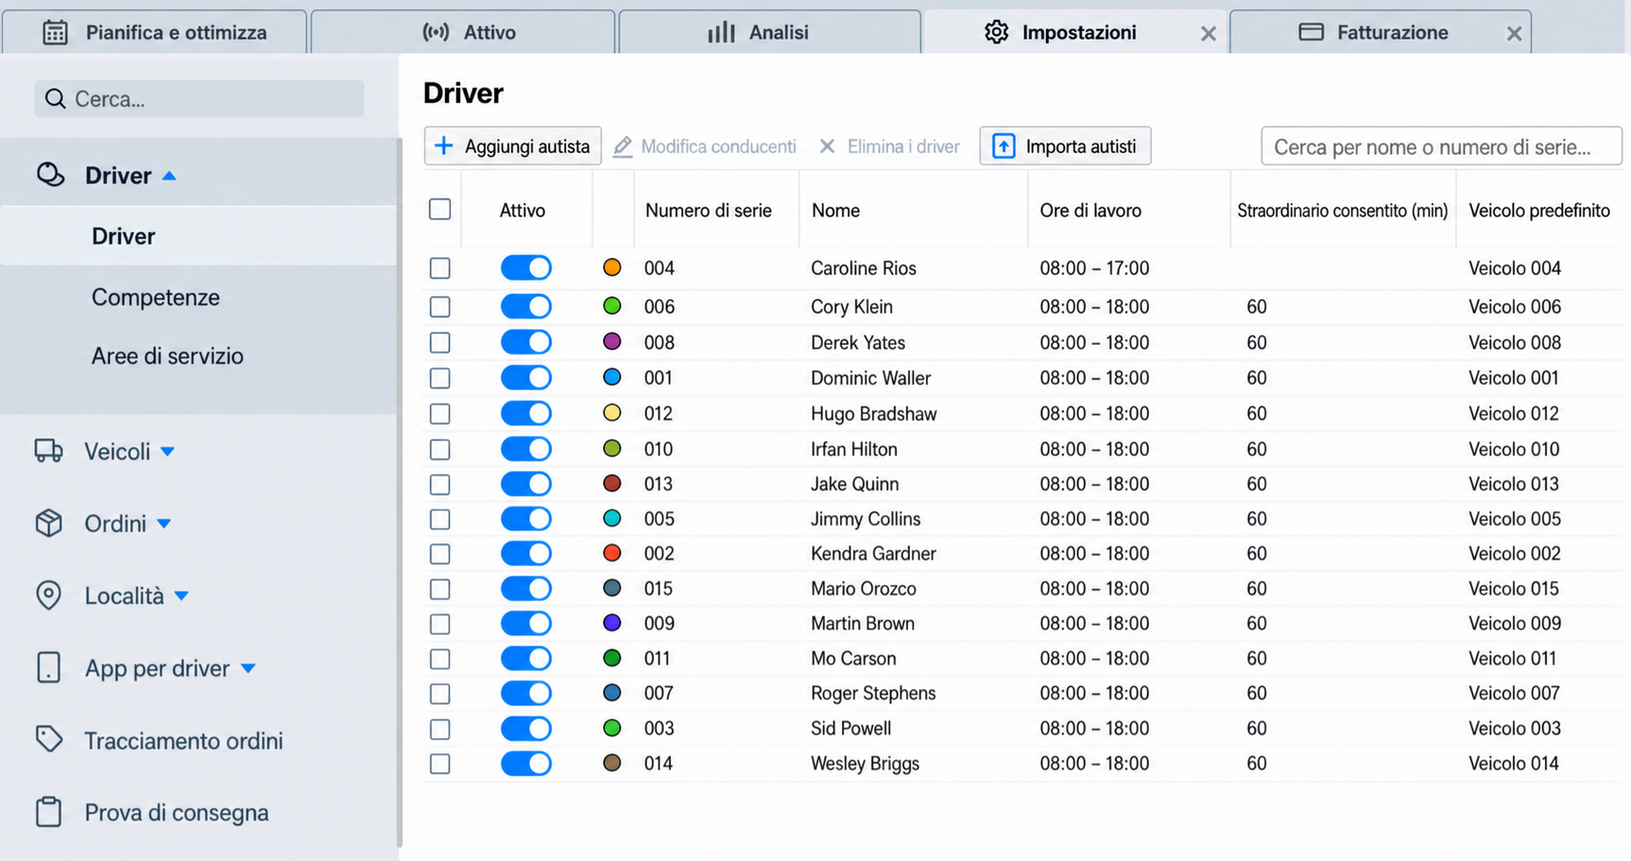Image resolution: width=1631 pixels, height=861 pixels.
Task: Click the magnifier icon in sidebar search
Action: (x=55, y=99)
